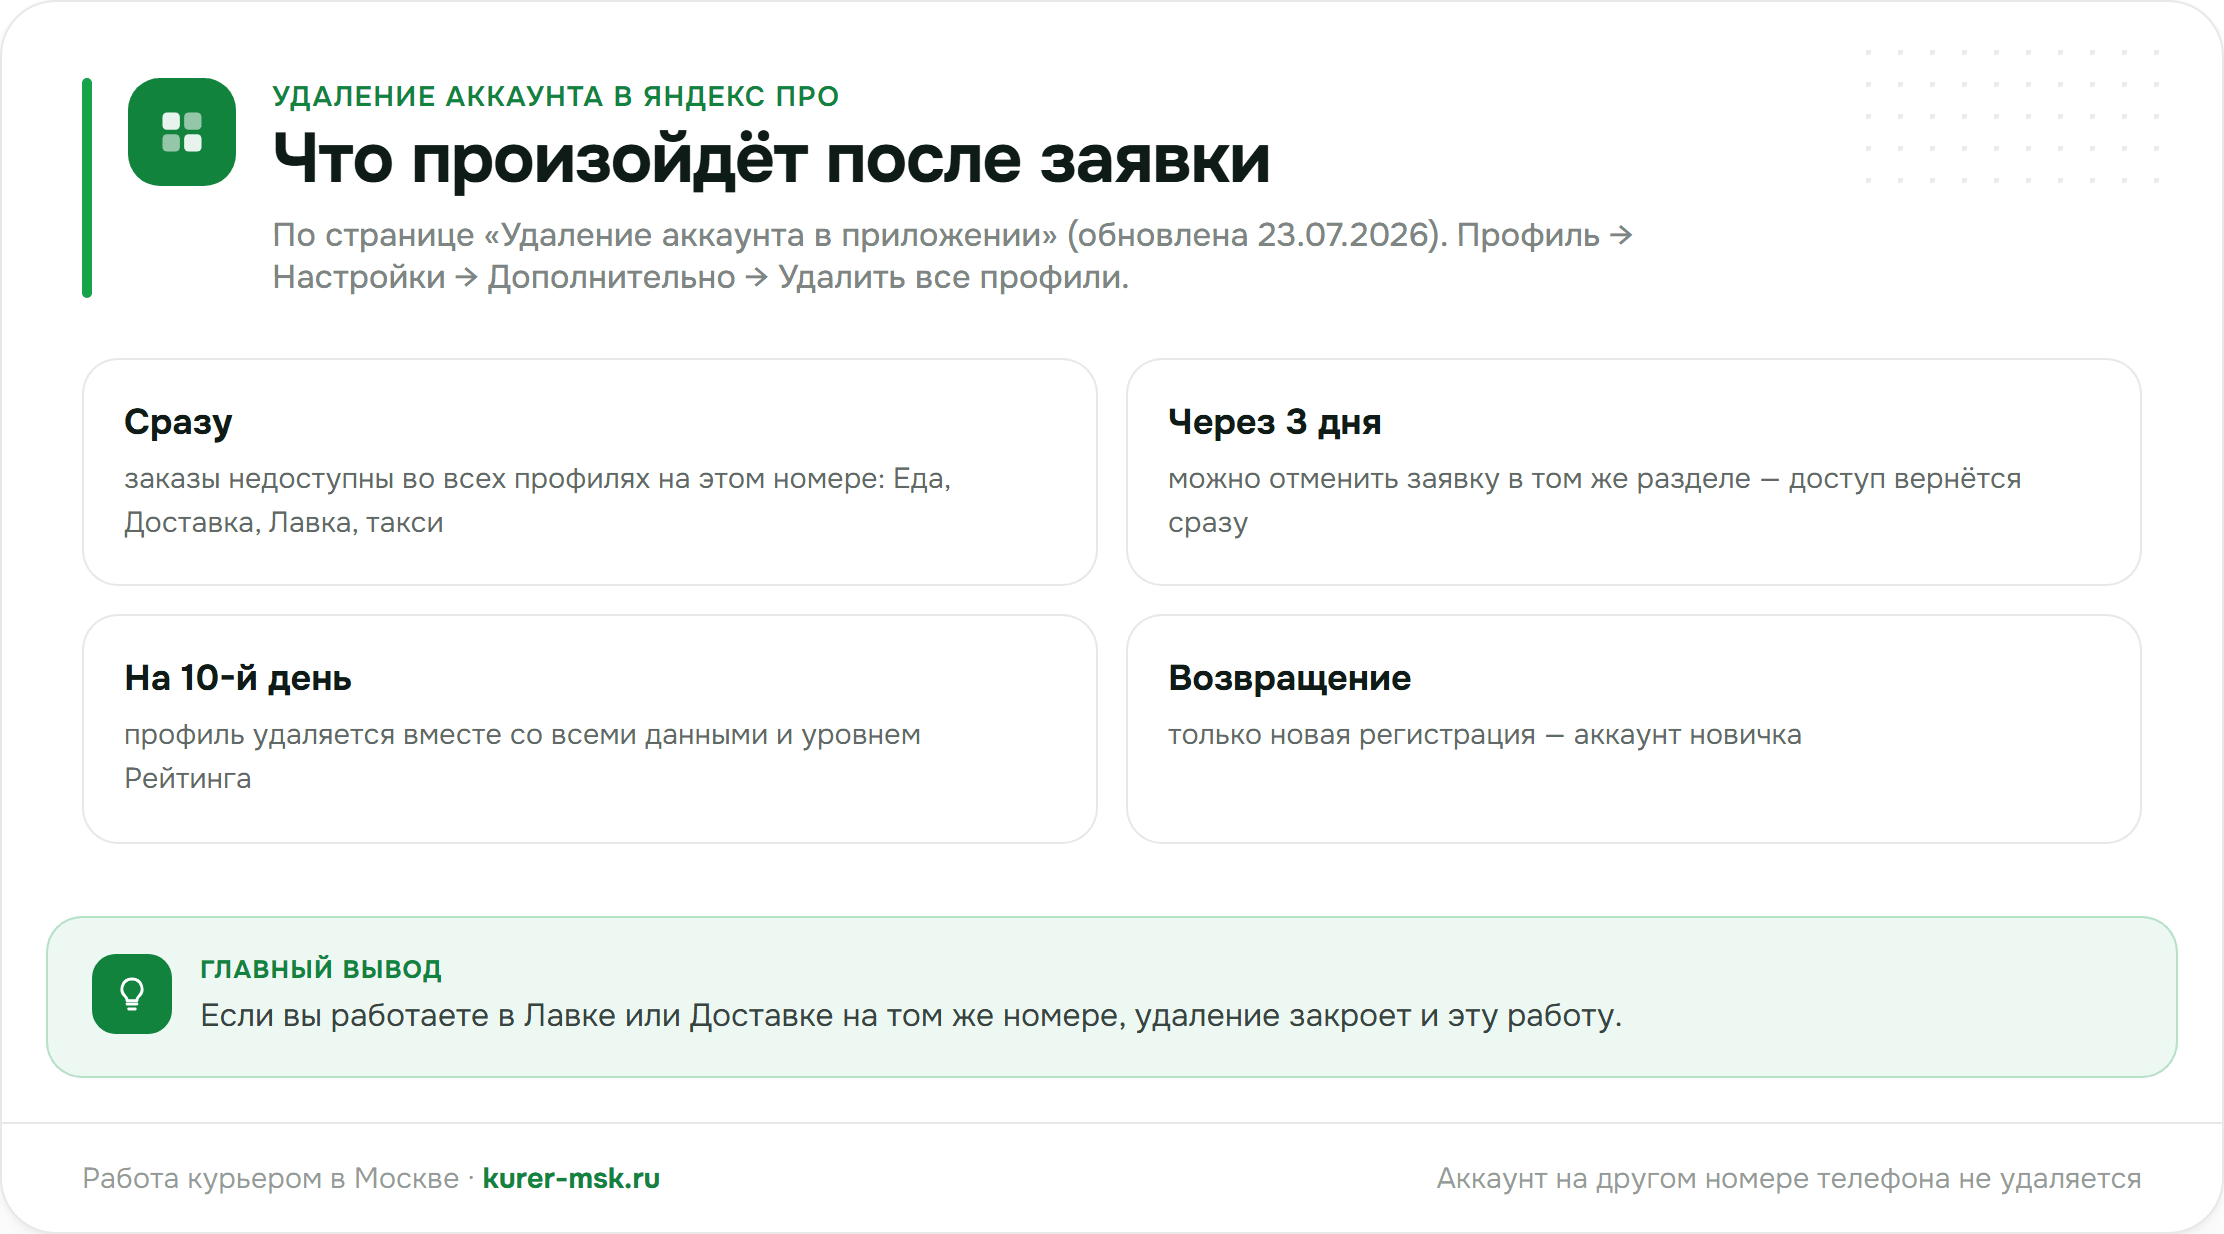This screenshot has height=1234, width=2224.
Task: Select the "Сразу" card title
Action: (x=178, y=422)
